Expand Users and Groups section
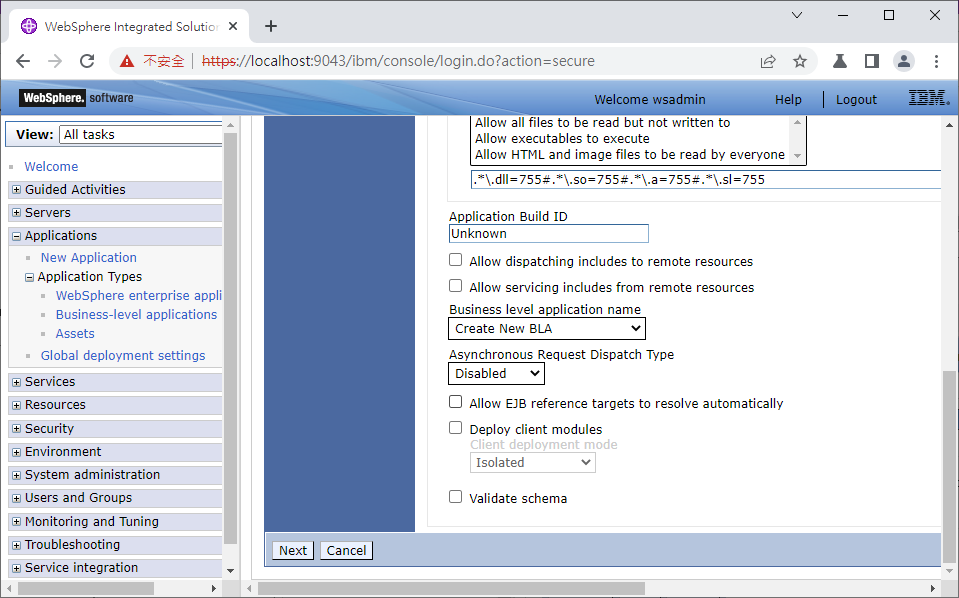Image resolution: width=959 pixels, height=598 pixels. click(x=17, y=498)
